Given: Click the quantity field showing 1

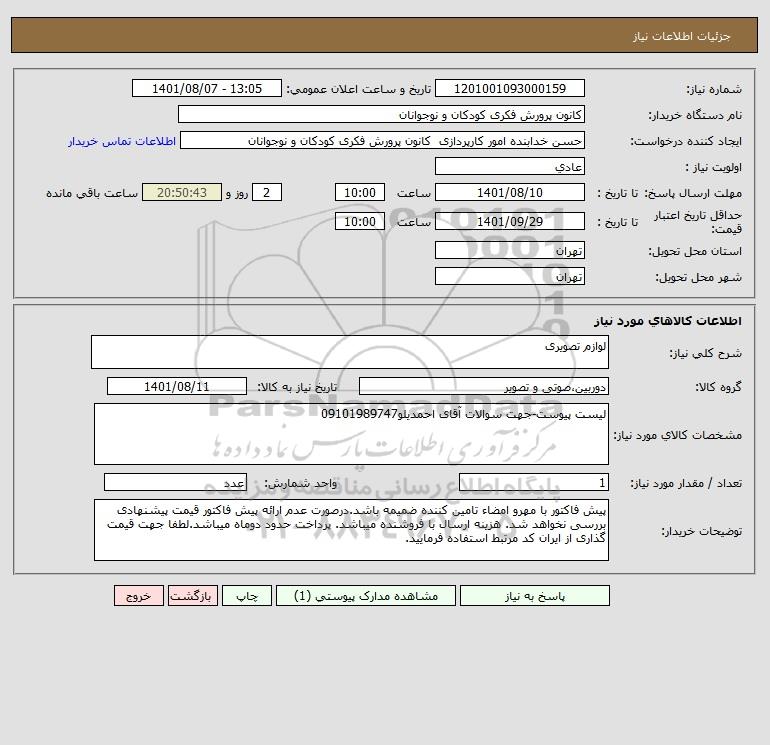Looking at the screenshot, I should click(x=534, y=482).
